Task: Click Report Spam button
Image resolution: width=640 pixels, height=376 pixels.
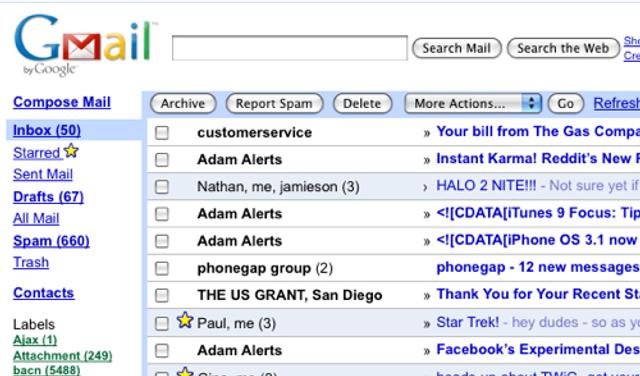Action: point(274,104)
